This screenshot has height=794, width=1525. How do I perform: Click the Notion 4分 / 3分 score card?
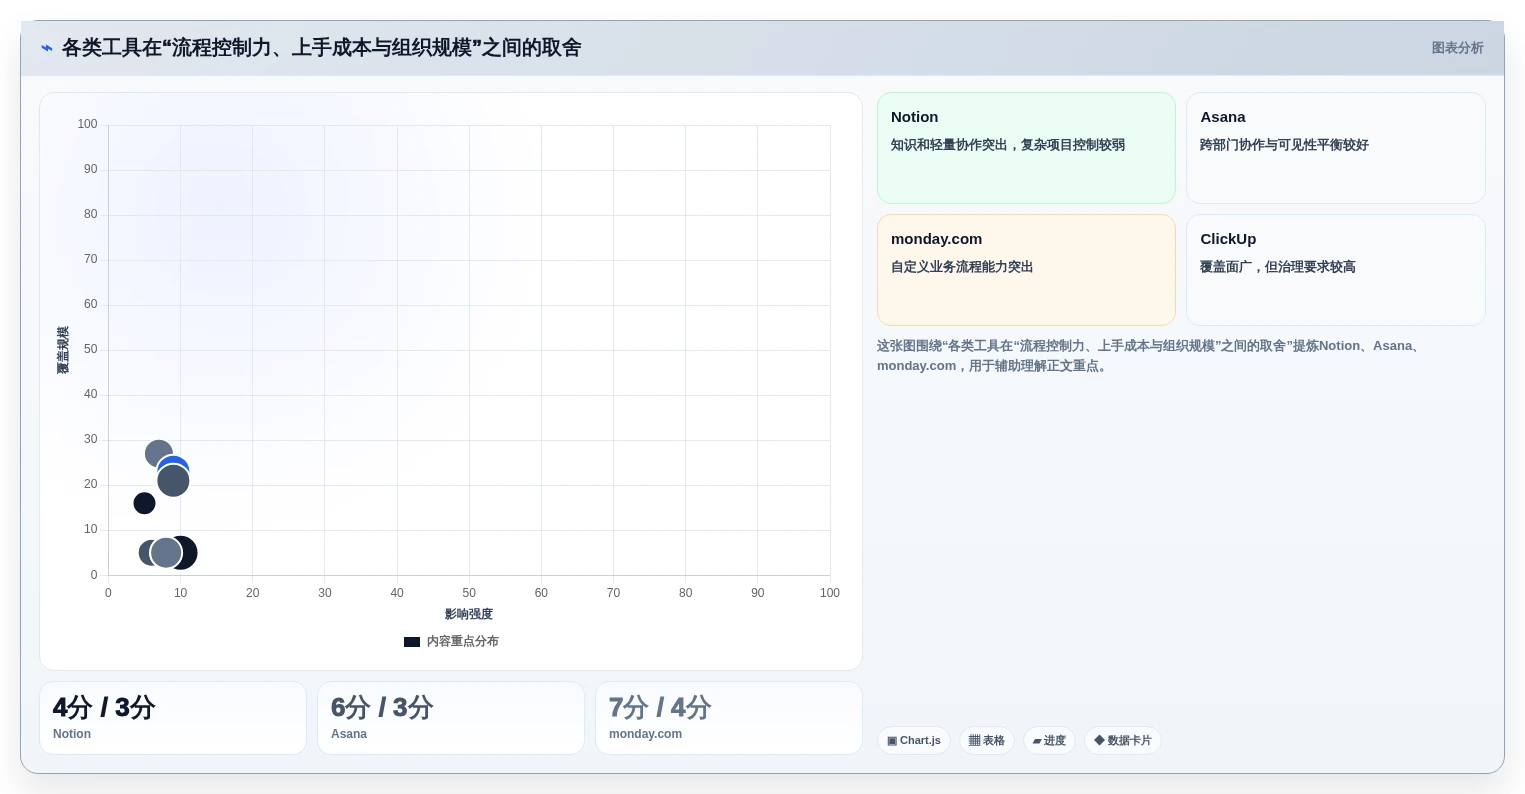point(173,718)
